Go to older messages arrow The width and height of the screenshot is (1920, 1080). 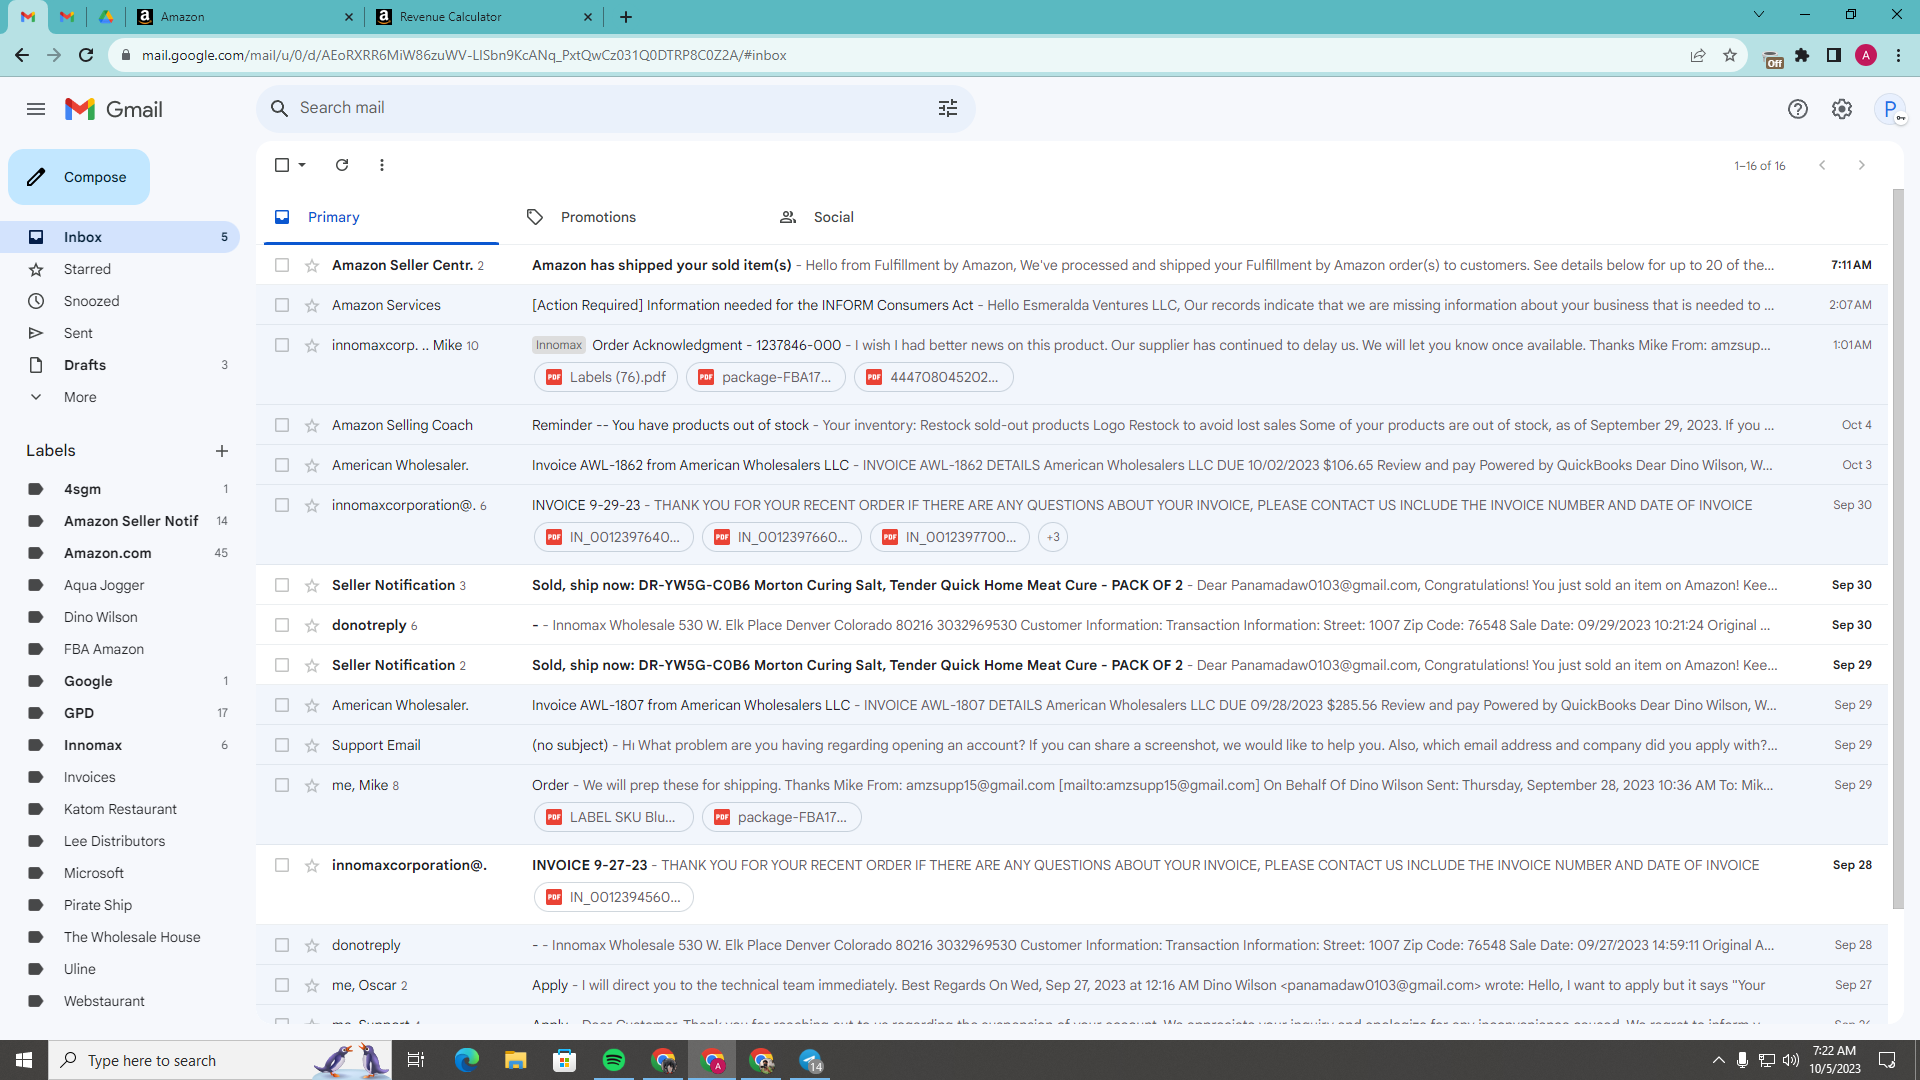(x=1861, y=165)
